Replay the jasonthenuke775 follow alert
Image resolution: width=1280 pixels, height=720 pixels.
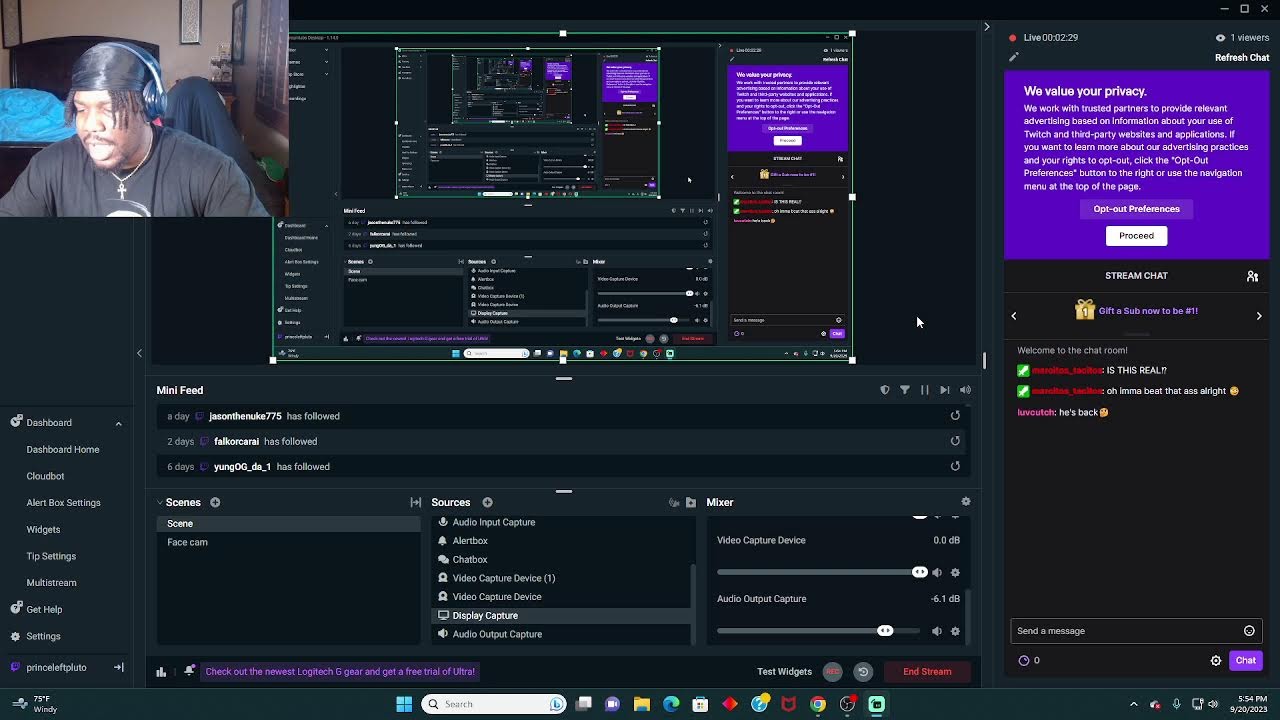coord(955,415)
